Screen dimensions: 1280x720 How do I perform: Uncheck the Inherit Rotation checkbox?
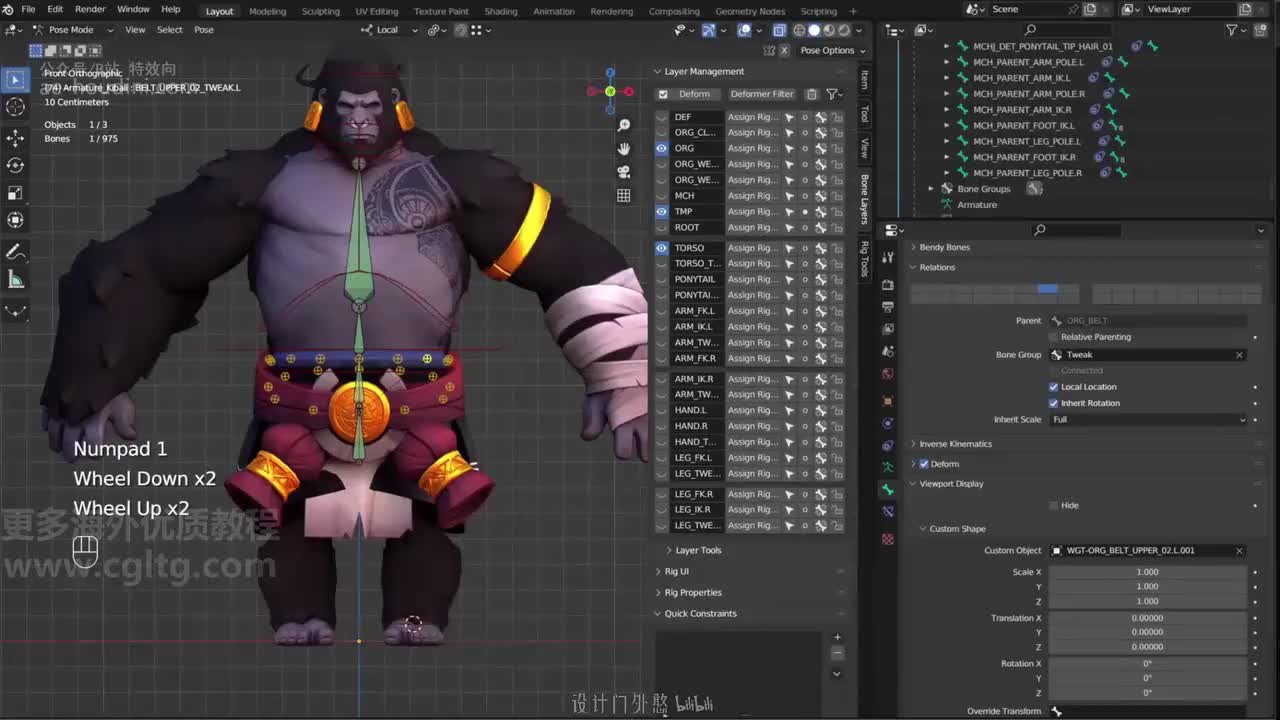[x=1053, y=403]
